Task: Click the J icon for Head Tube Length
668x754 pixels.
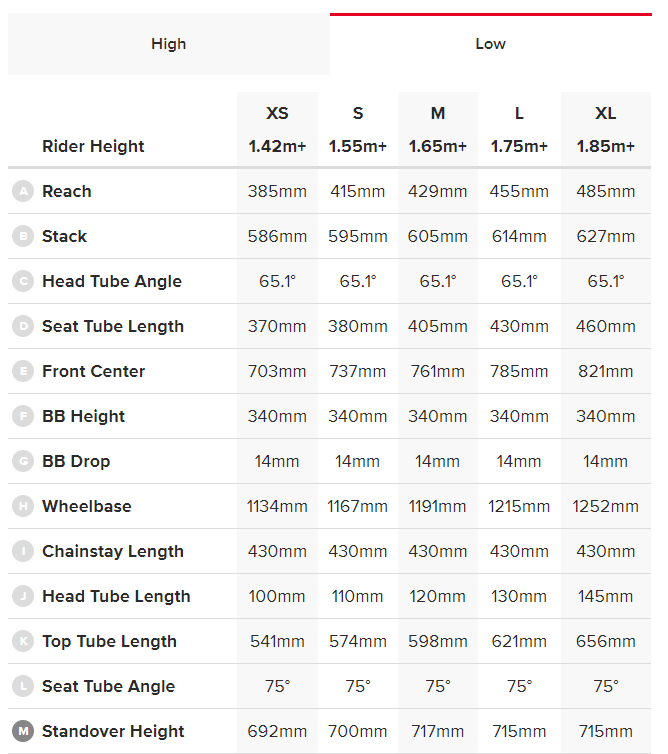Action: tap(22, 596)
